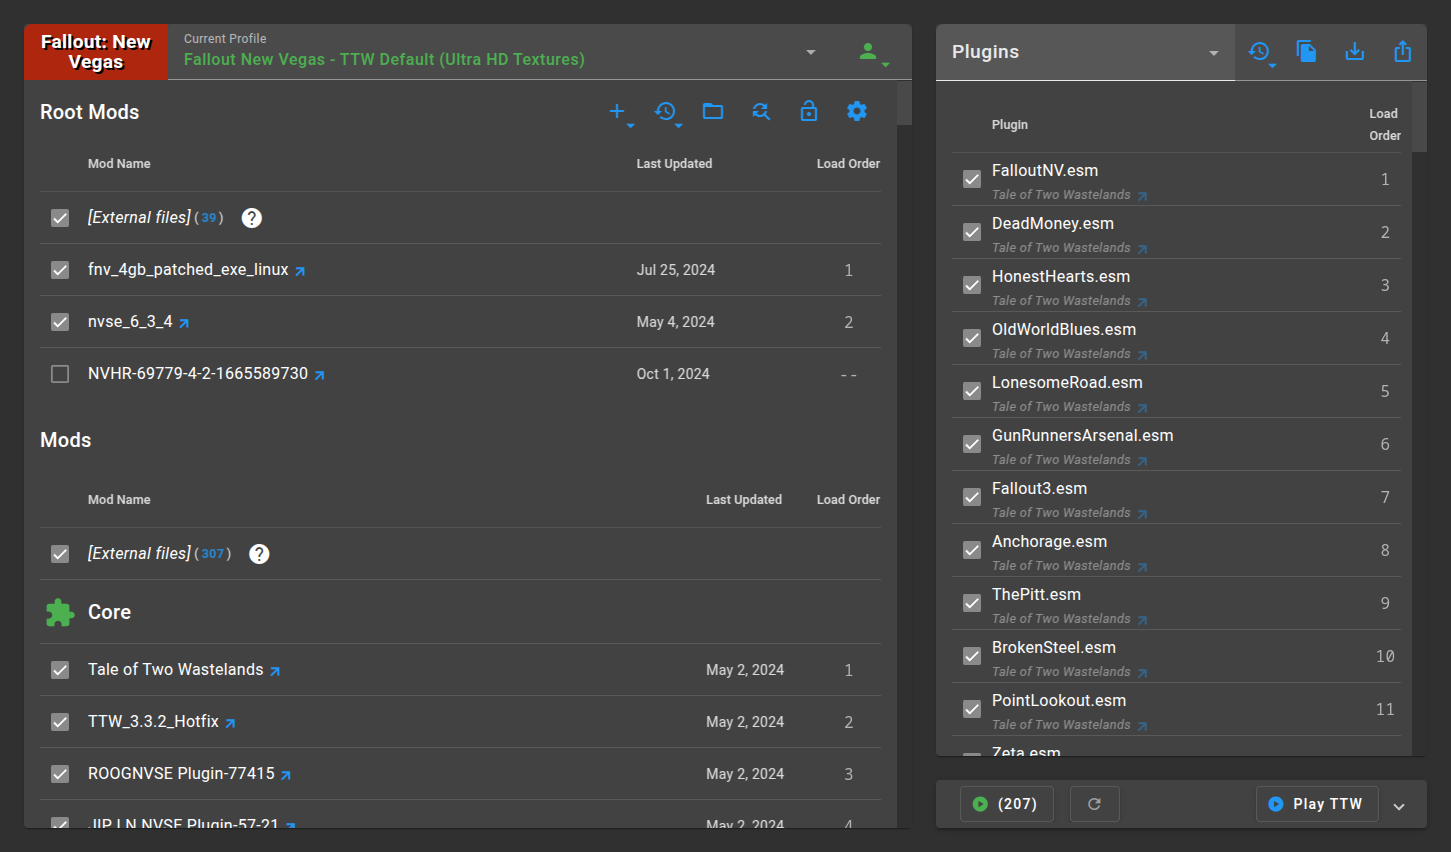Open external link icon for NVHR-69779-4-2-1665589730
Screen dimensions: 1451x852
(319, 375)
